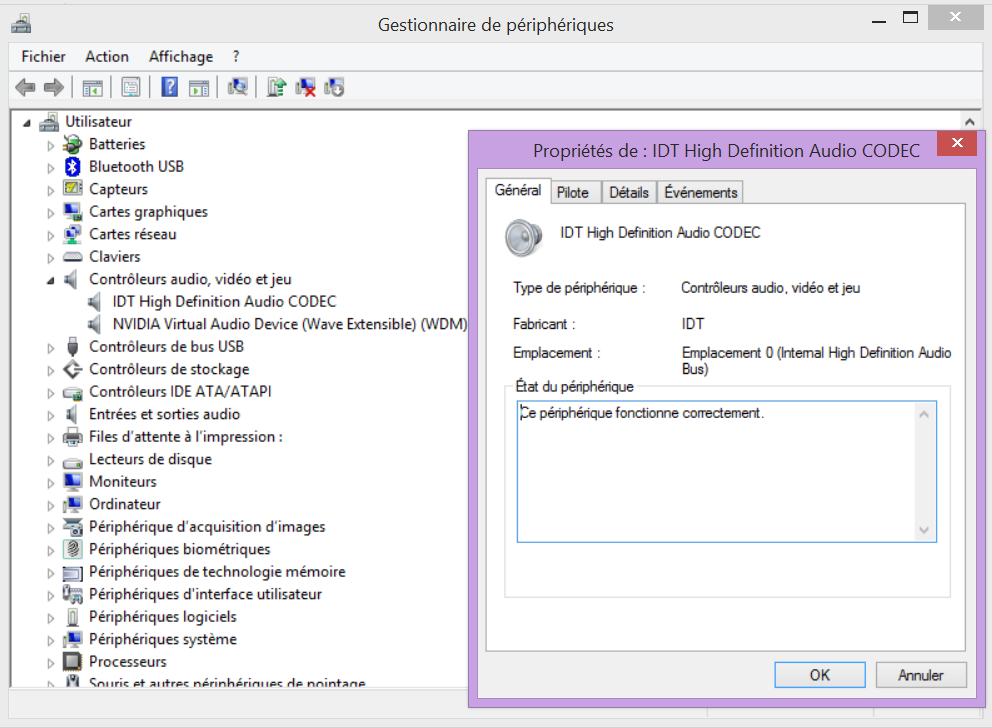Select the Processeurs chip icon
Viewport: 992px width, 728px height.
tap(73, 662)
